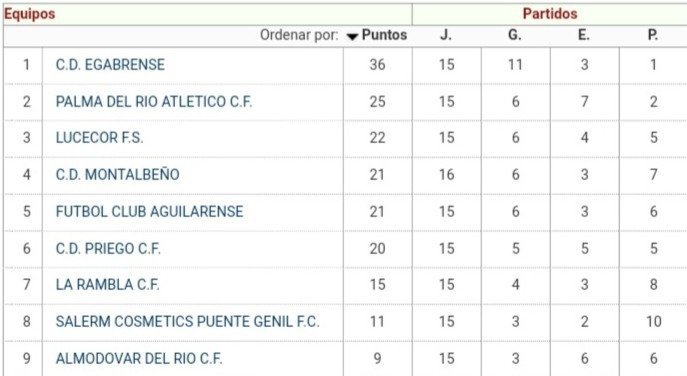Viewport: 687px width, 376px height.
Task: Open SALERM COSMETICS PUENTE GENIL F.C.
Action: pyautogui.click(x=188, y=322)
